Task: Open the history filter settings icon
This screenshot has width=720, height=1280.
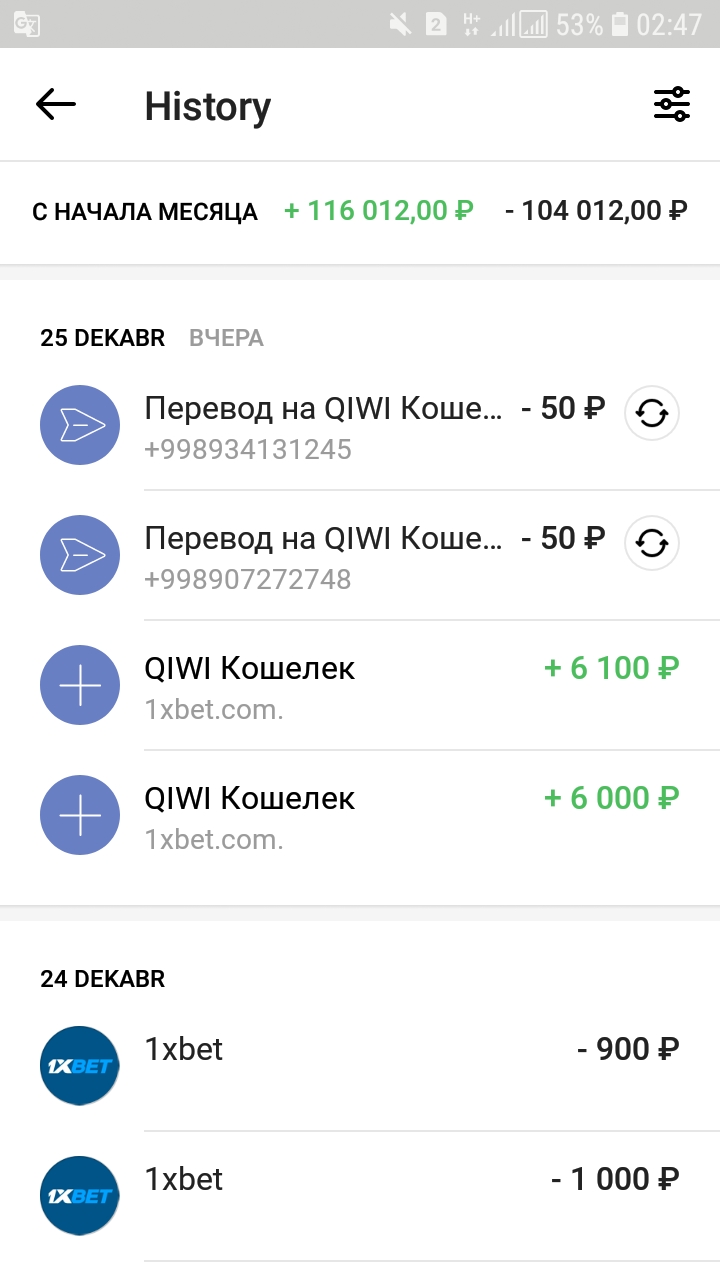Action: pyautogui.click(x=672, y=105)
